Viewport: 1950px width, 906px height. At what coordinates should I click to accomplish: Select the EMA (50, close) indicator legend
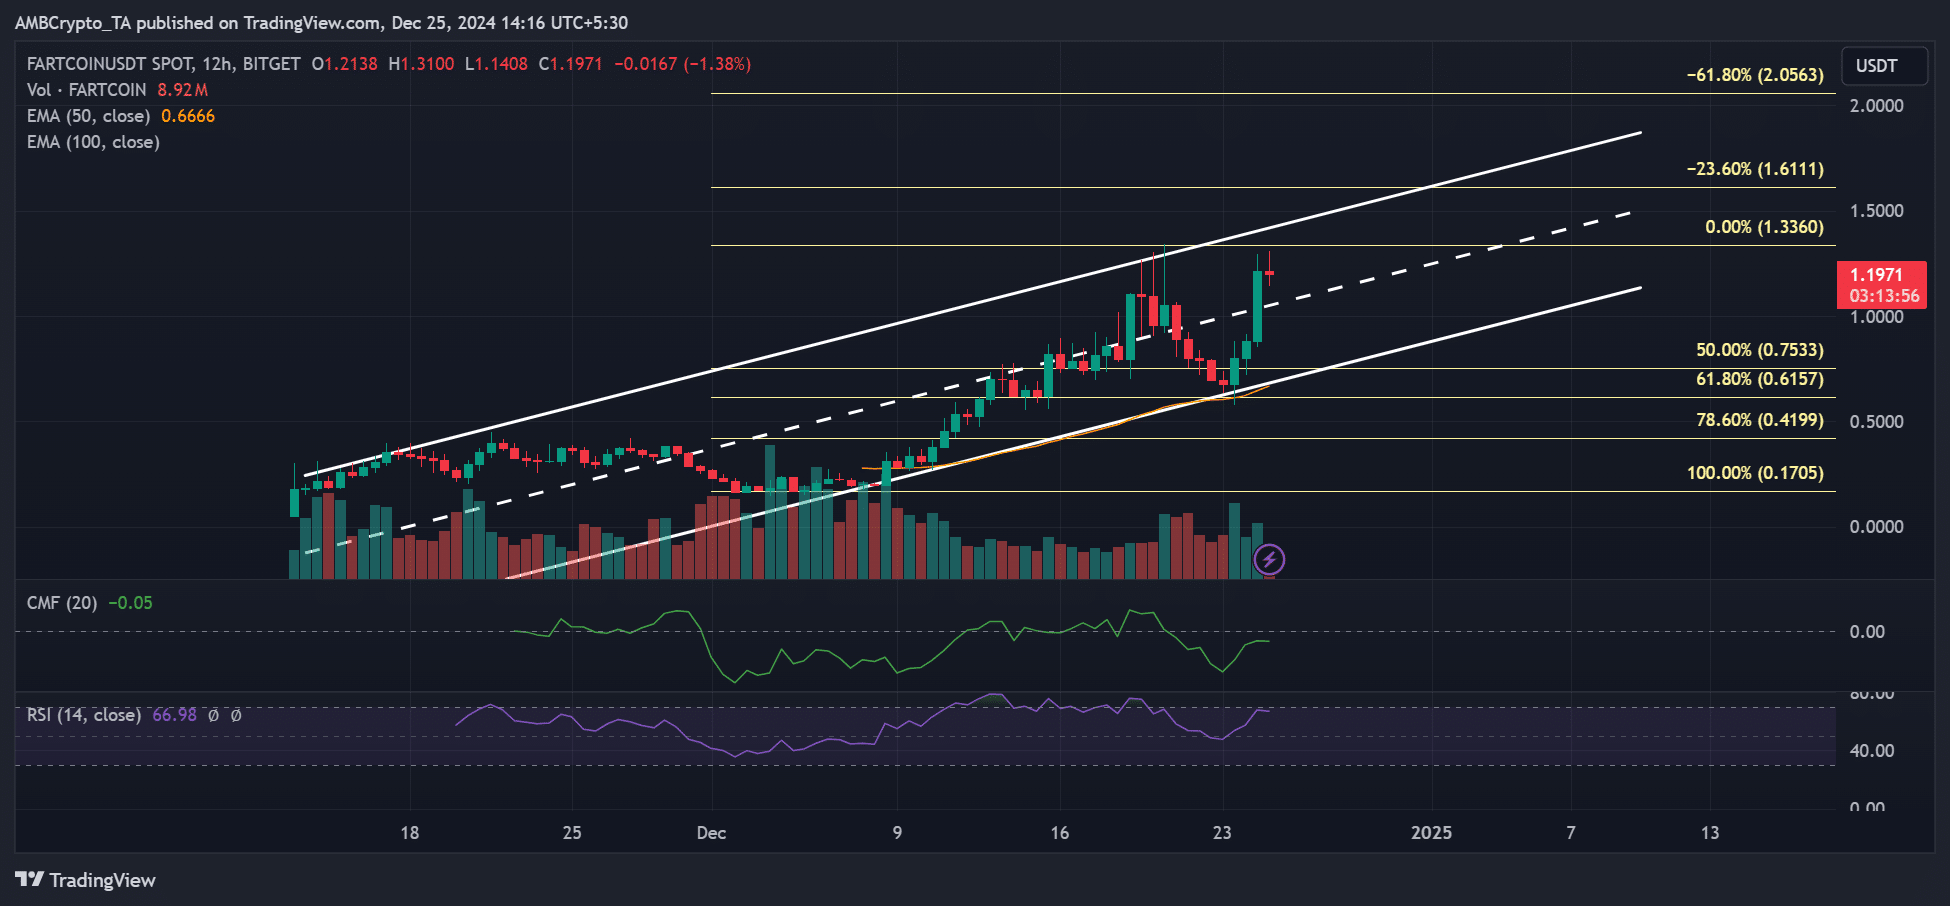pos(89,116)
